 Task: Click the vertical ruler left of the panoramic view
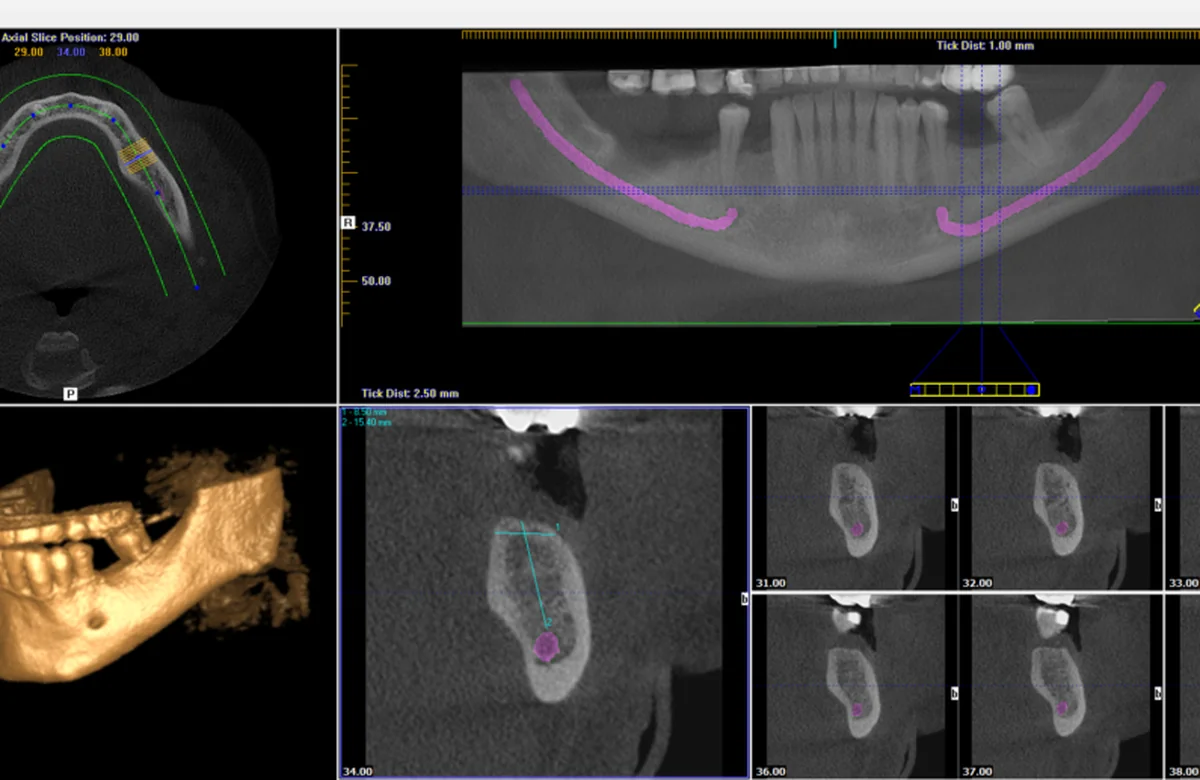point(348,195)
